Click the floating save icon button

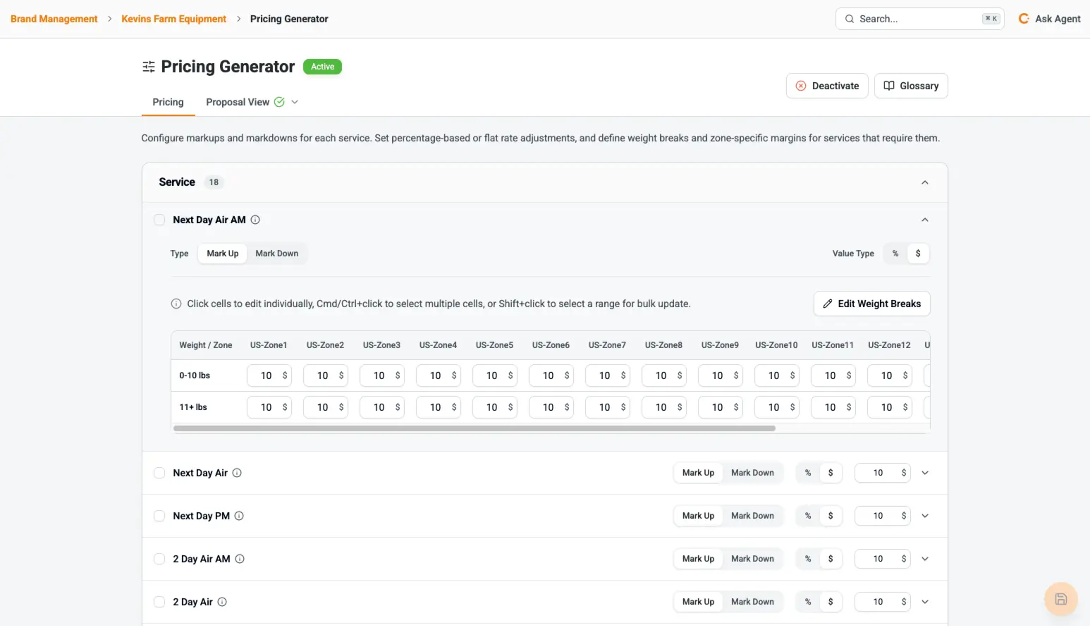1061,599
